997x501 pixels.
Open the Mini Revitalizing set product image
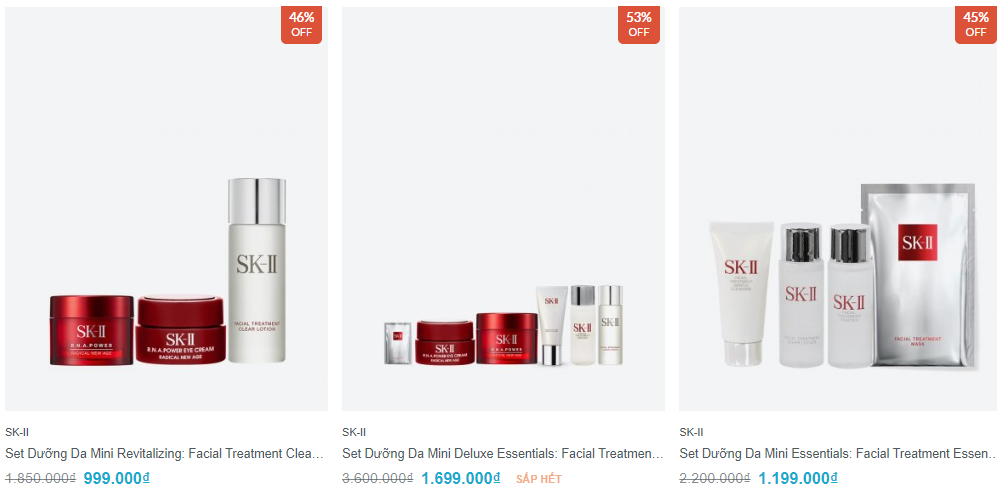coord(167,209)
